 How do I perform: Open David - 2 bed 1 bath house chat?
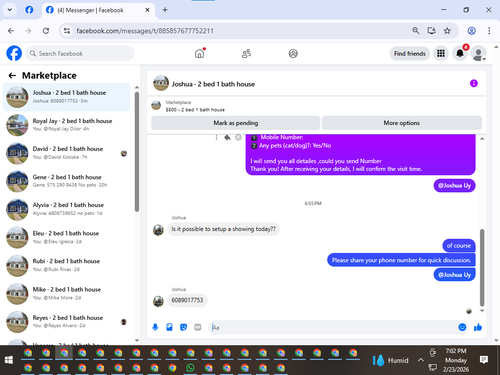67,153
